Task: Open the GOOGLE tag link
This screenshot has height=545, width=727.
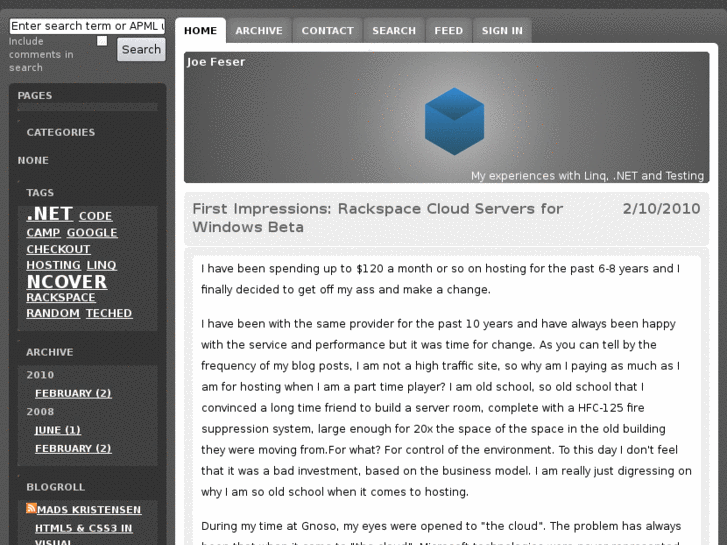Action: (x=92, y=233)
